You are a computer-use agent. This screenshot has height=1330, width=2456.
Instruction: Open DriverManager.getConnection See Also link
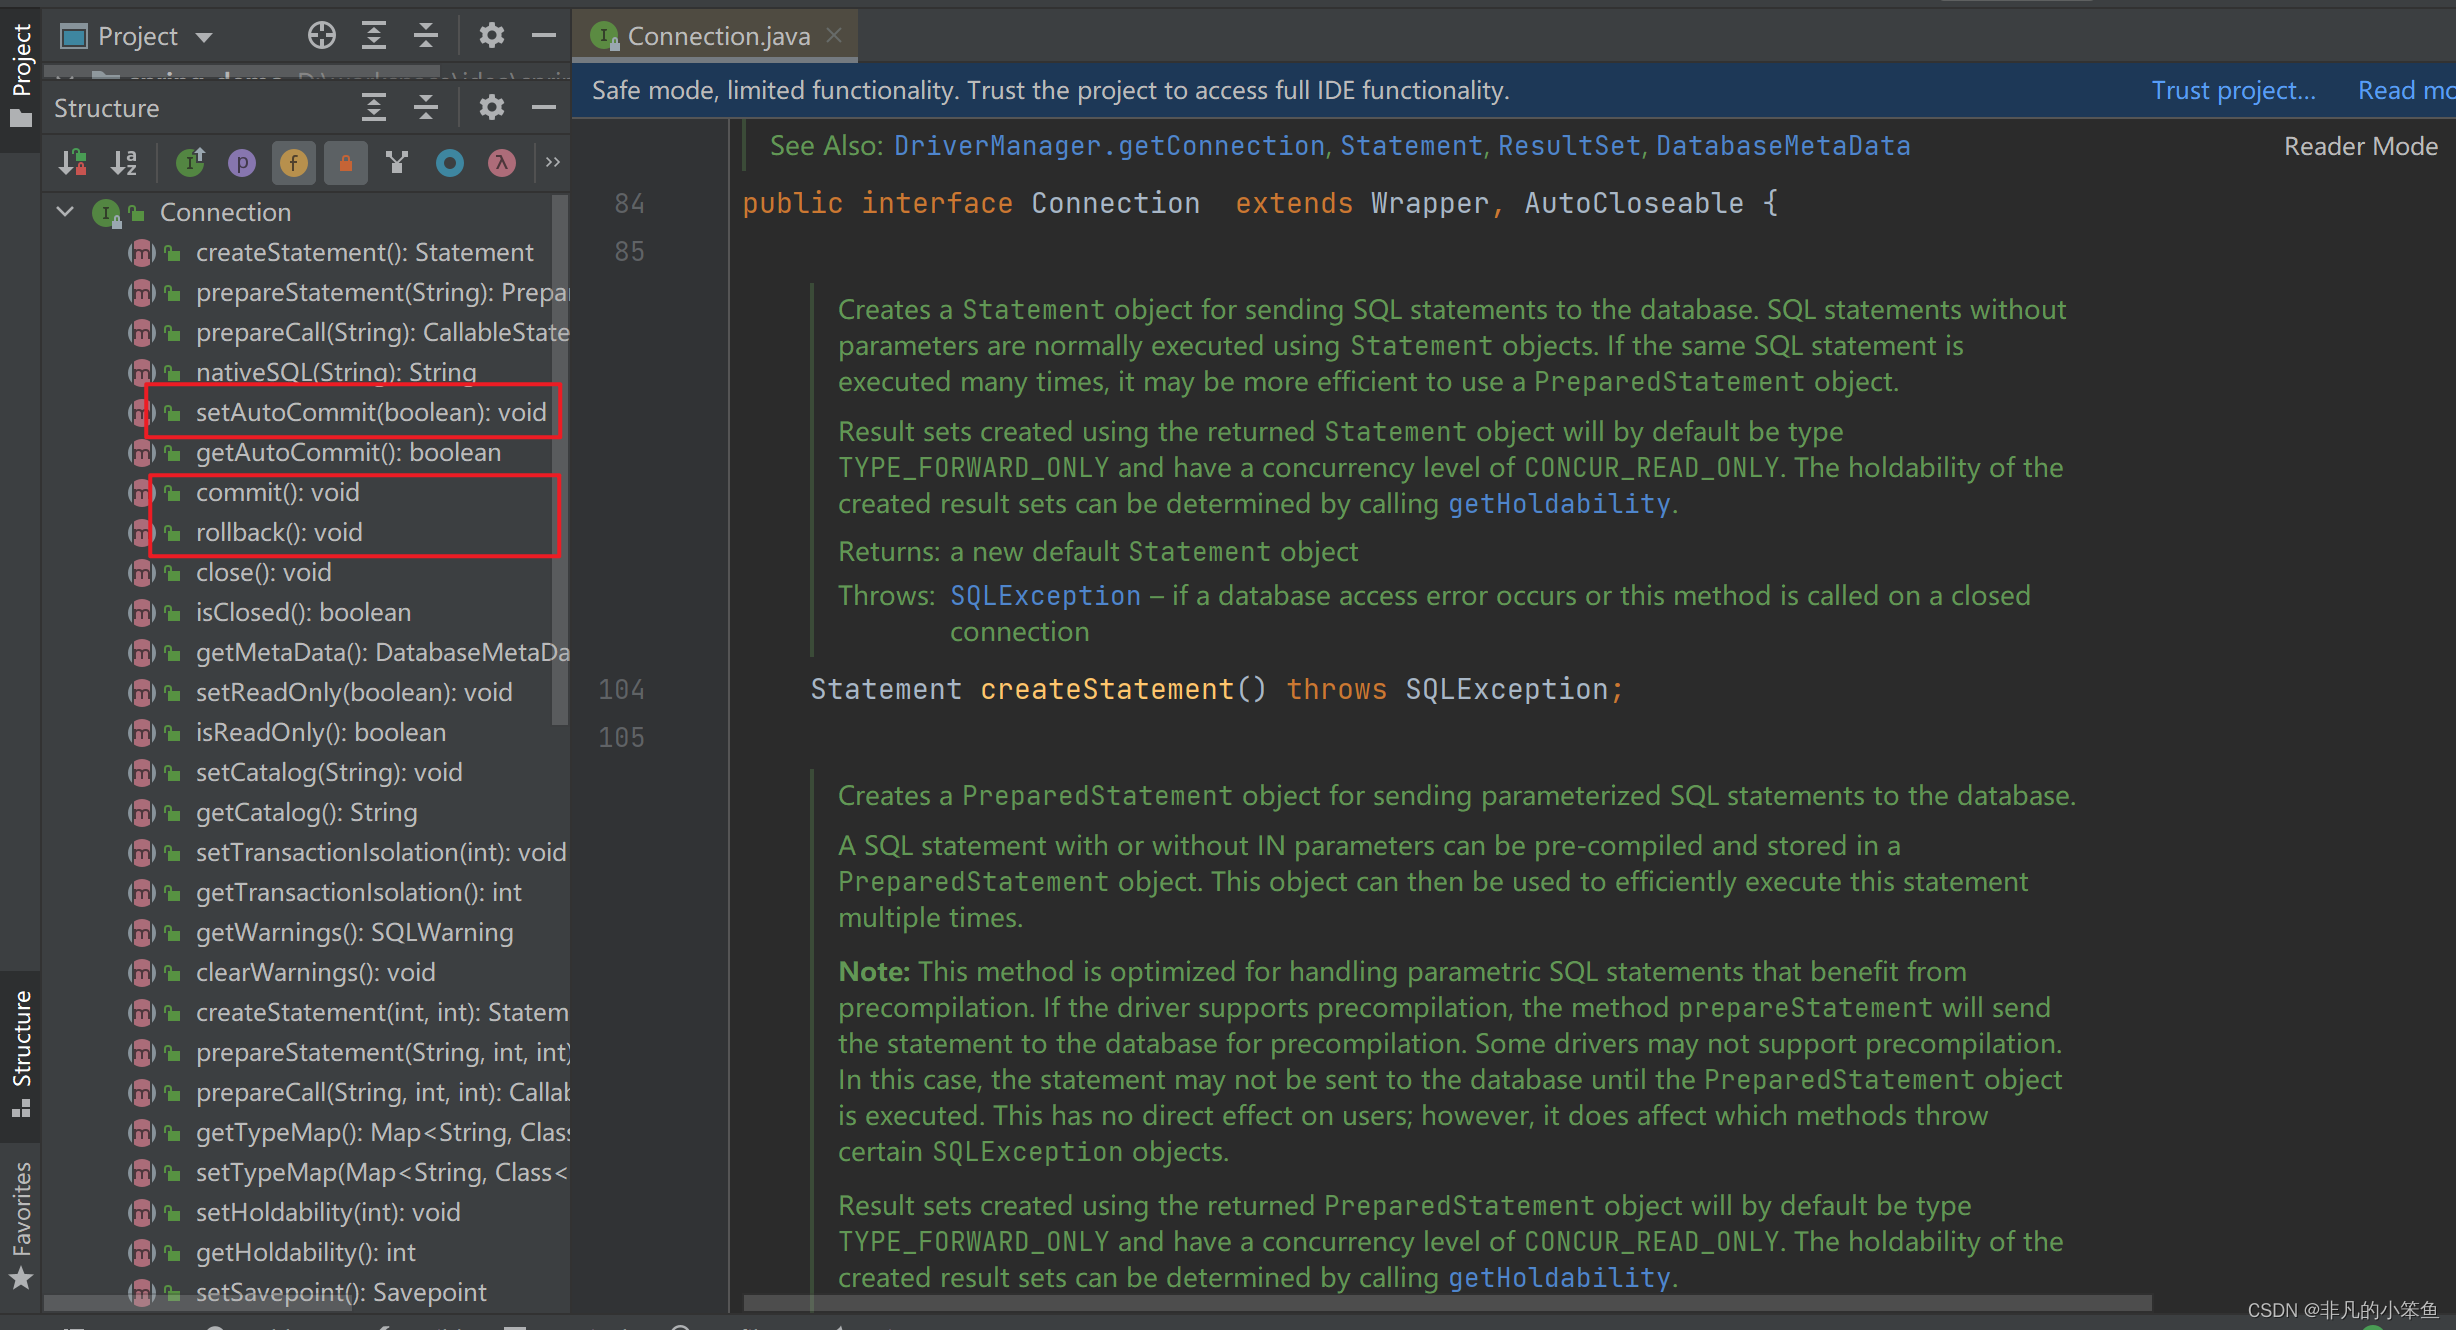[x=1109, y=146]
